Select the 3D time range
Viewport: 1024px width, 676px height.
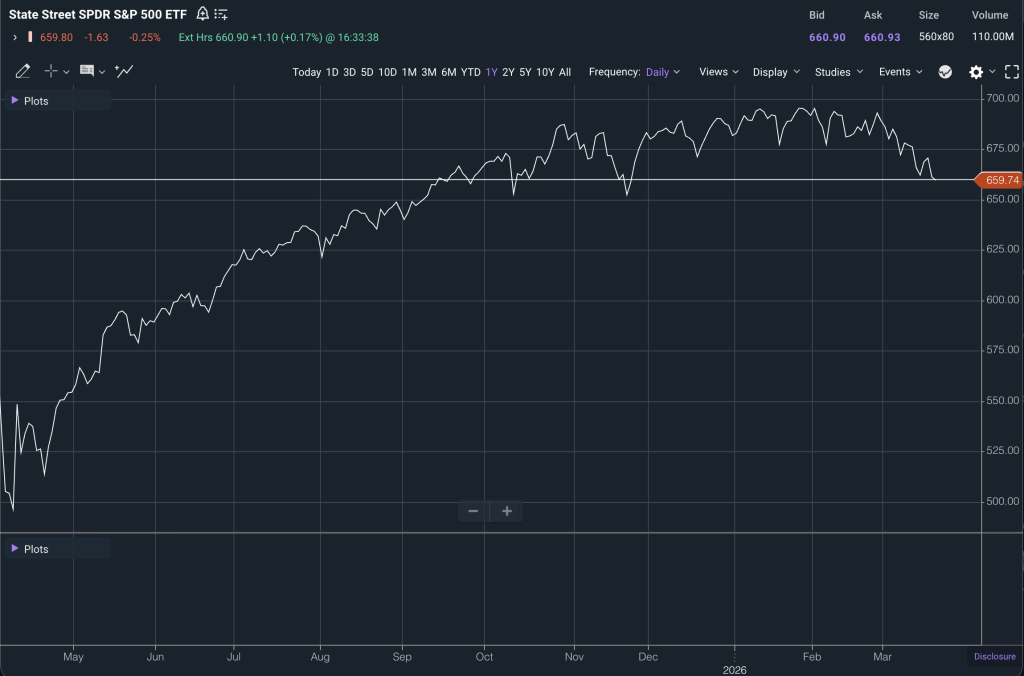pyautogui.click(x=349, y=72)
